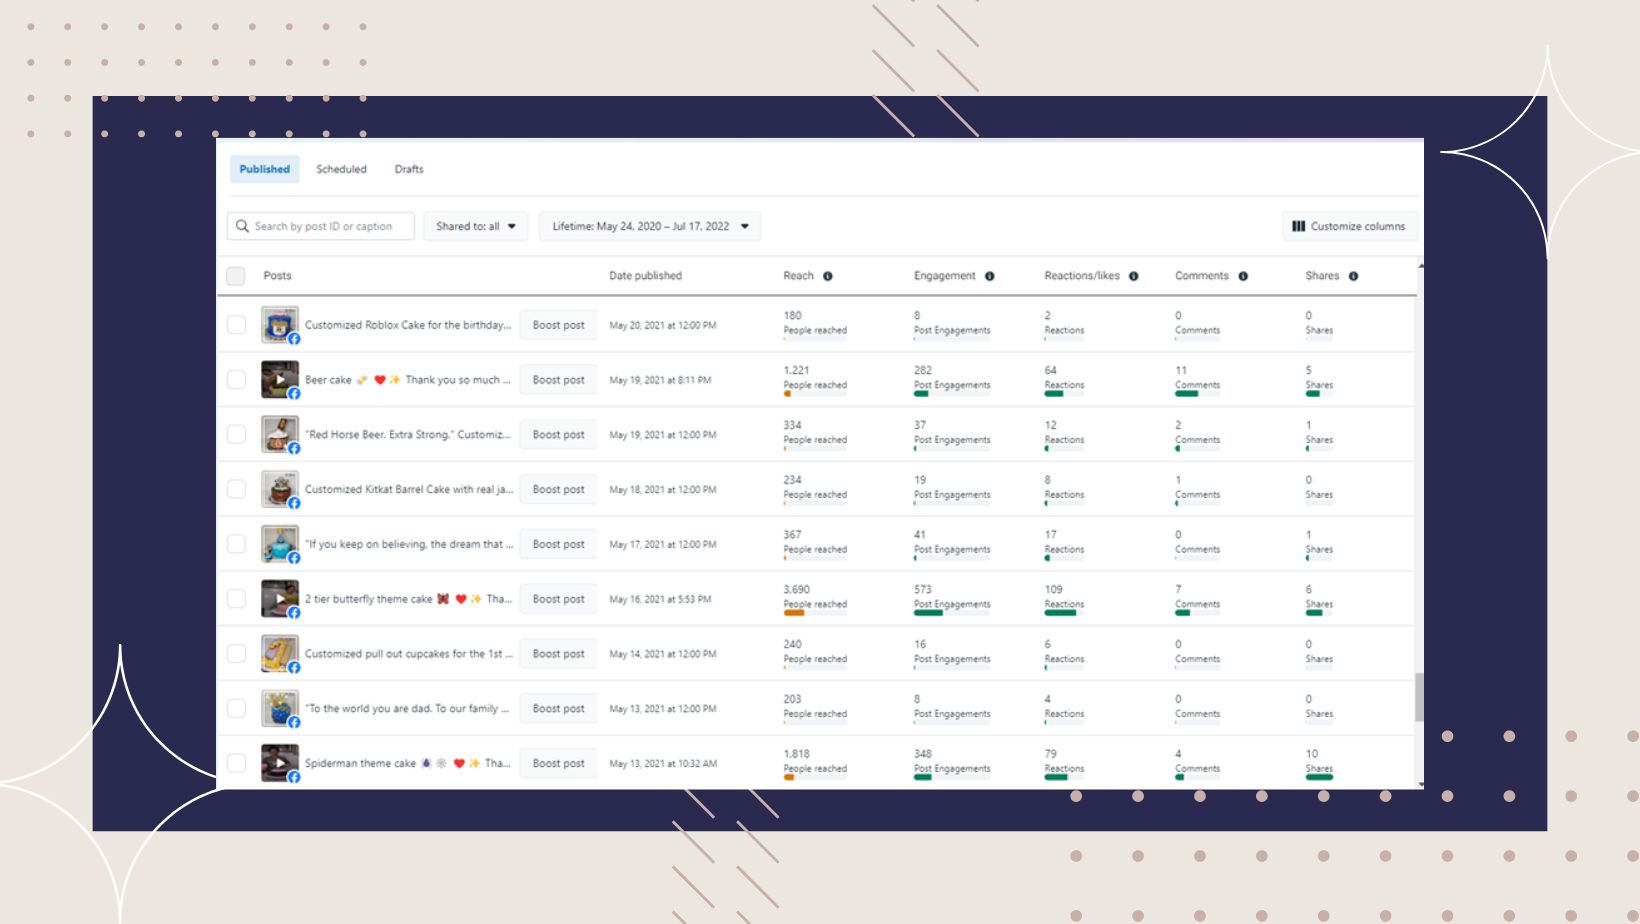Click the dropdown arrow beside the date range

tap(745, 226)
